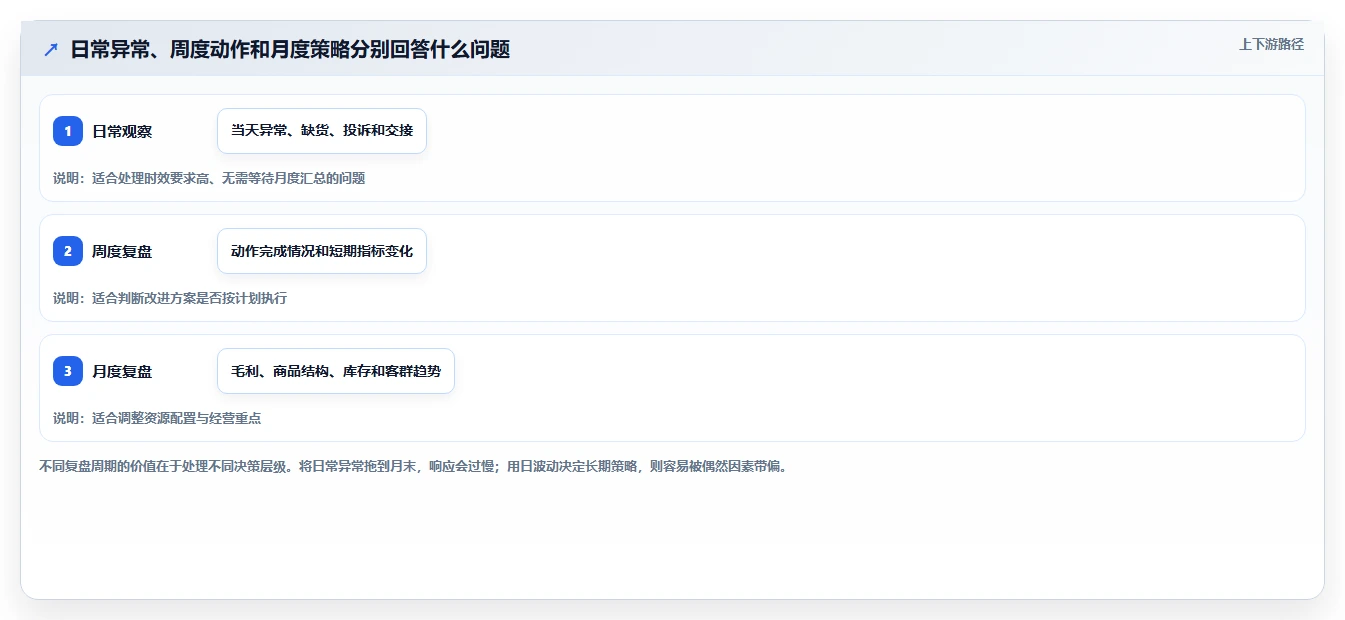
Task: Click the 毛利、商品结构、库存和客群趋势 chip
Action: [336, 371]
